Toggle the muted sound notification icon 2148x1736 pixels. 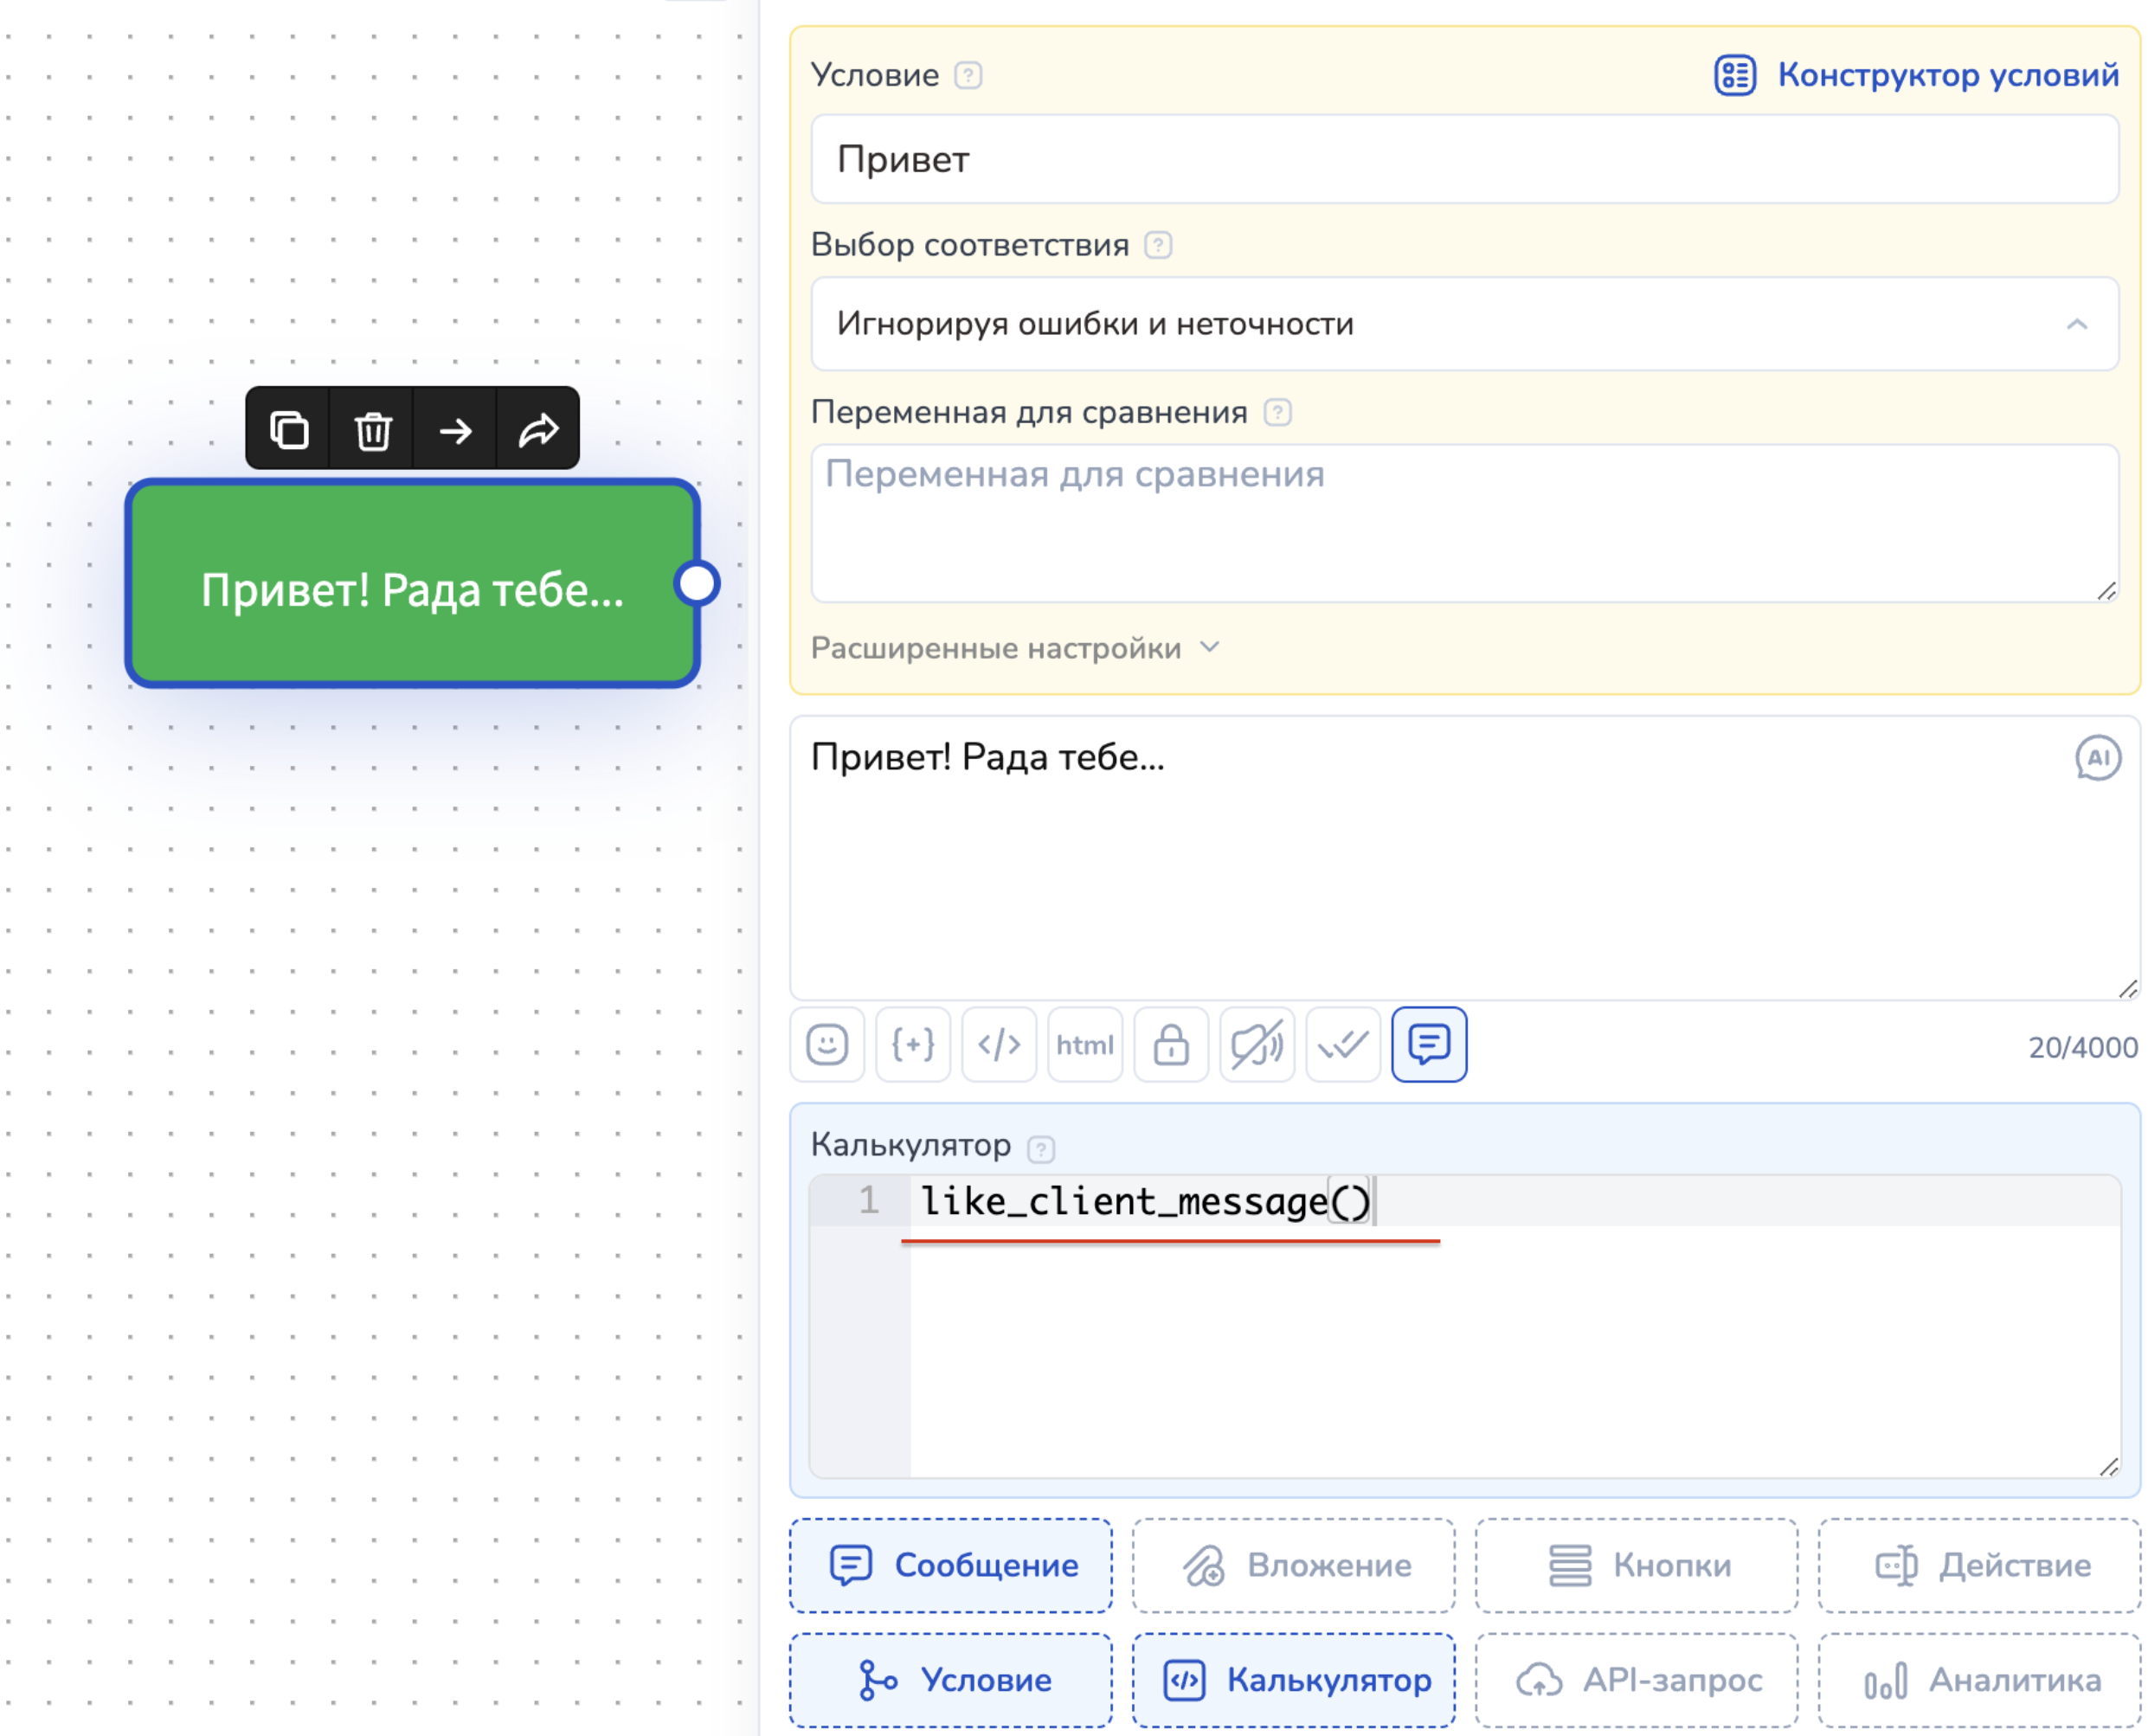(x=1257, y=1045)
